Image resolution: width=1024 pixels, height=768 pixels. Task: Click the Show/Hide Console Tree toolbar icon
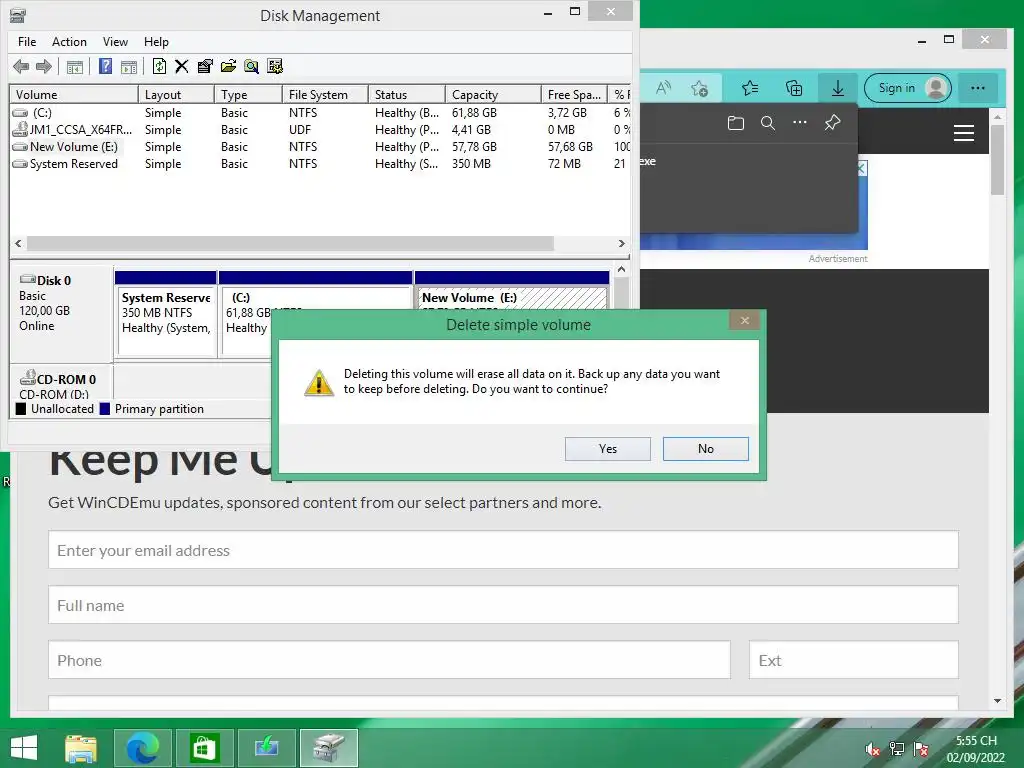[75, 67]
